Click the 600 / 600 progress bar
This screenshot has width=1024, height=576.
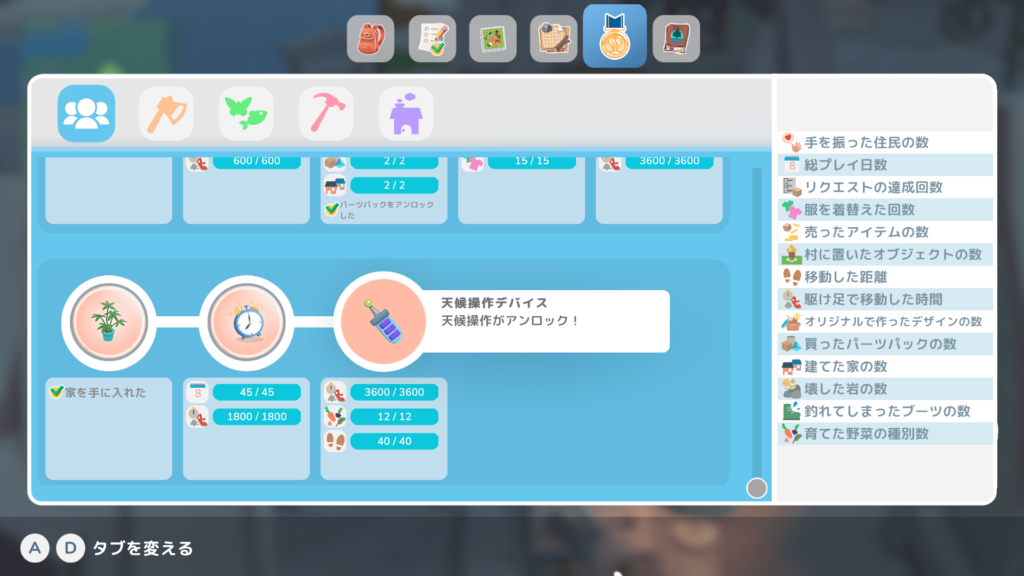(x=257, y=161)
